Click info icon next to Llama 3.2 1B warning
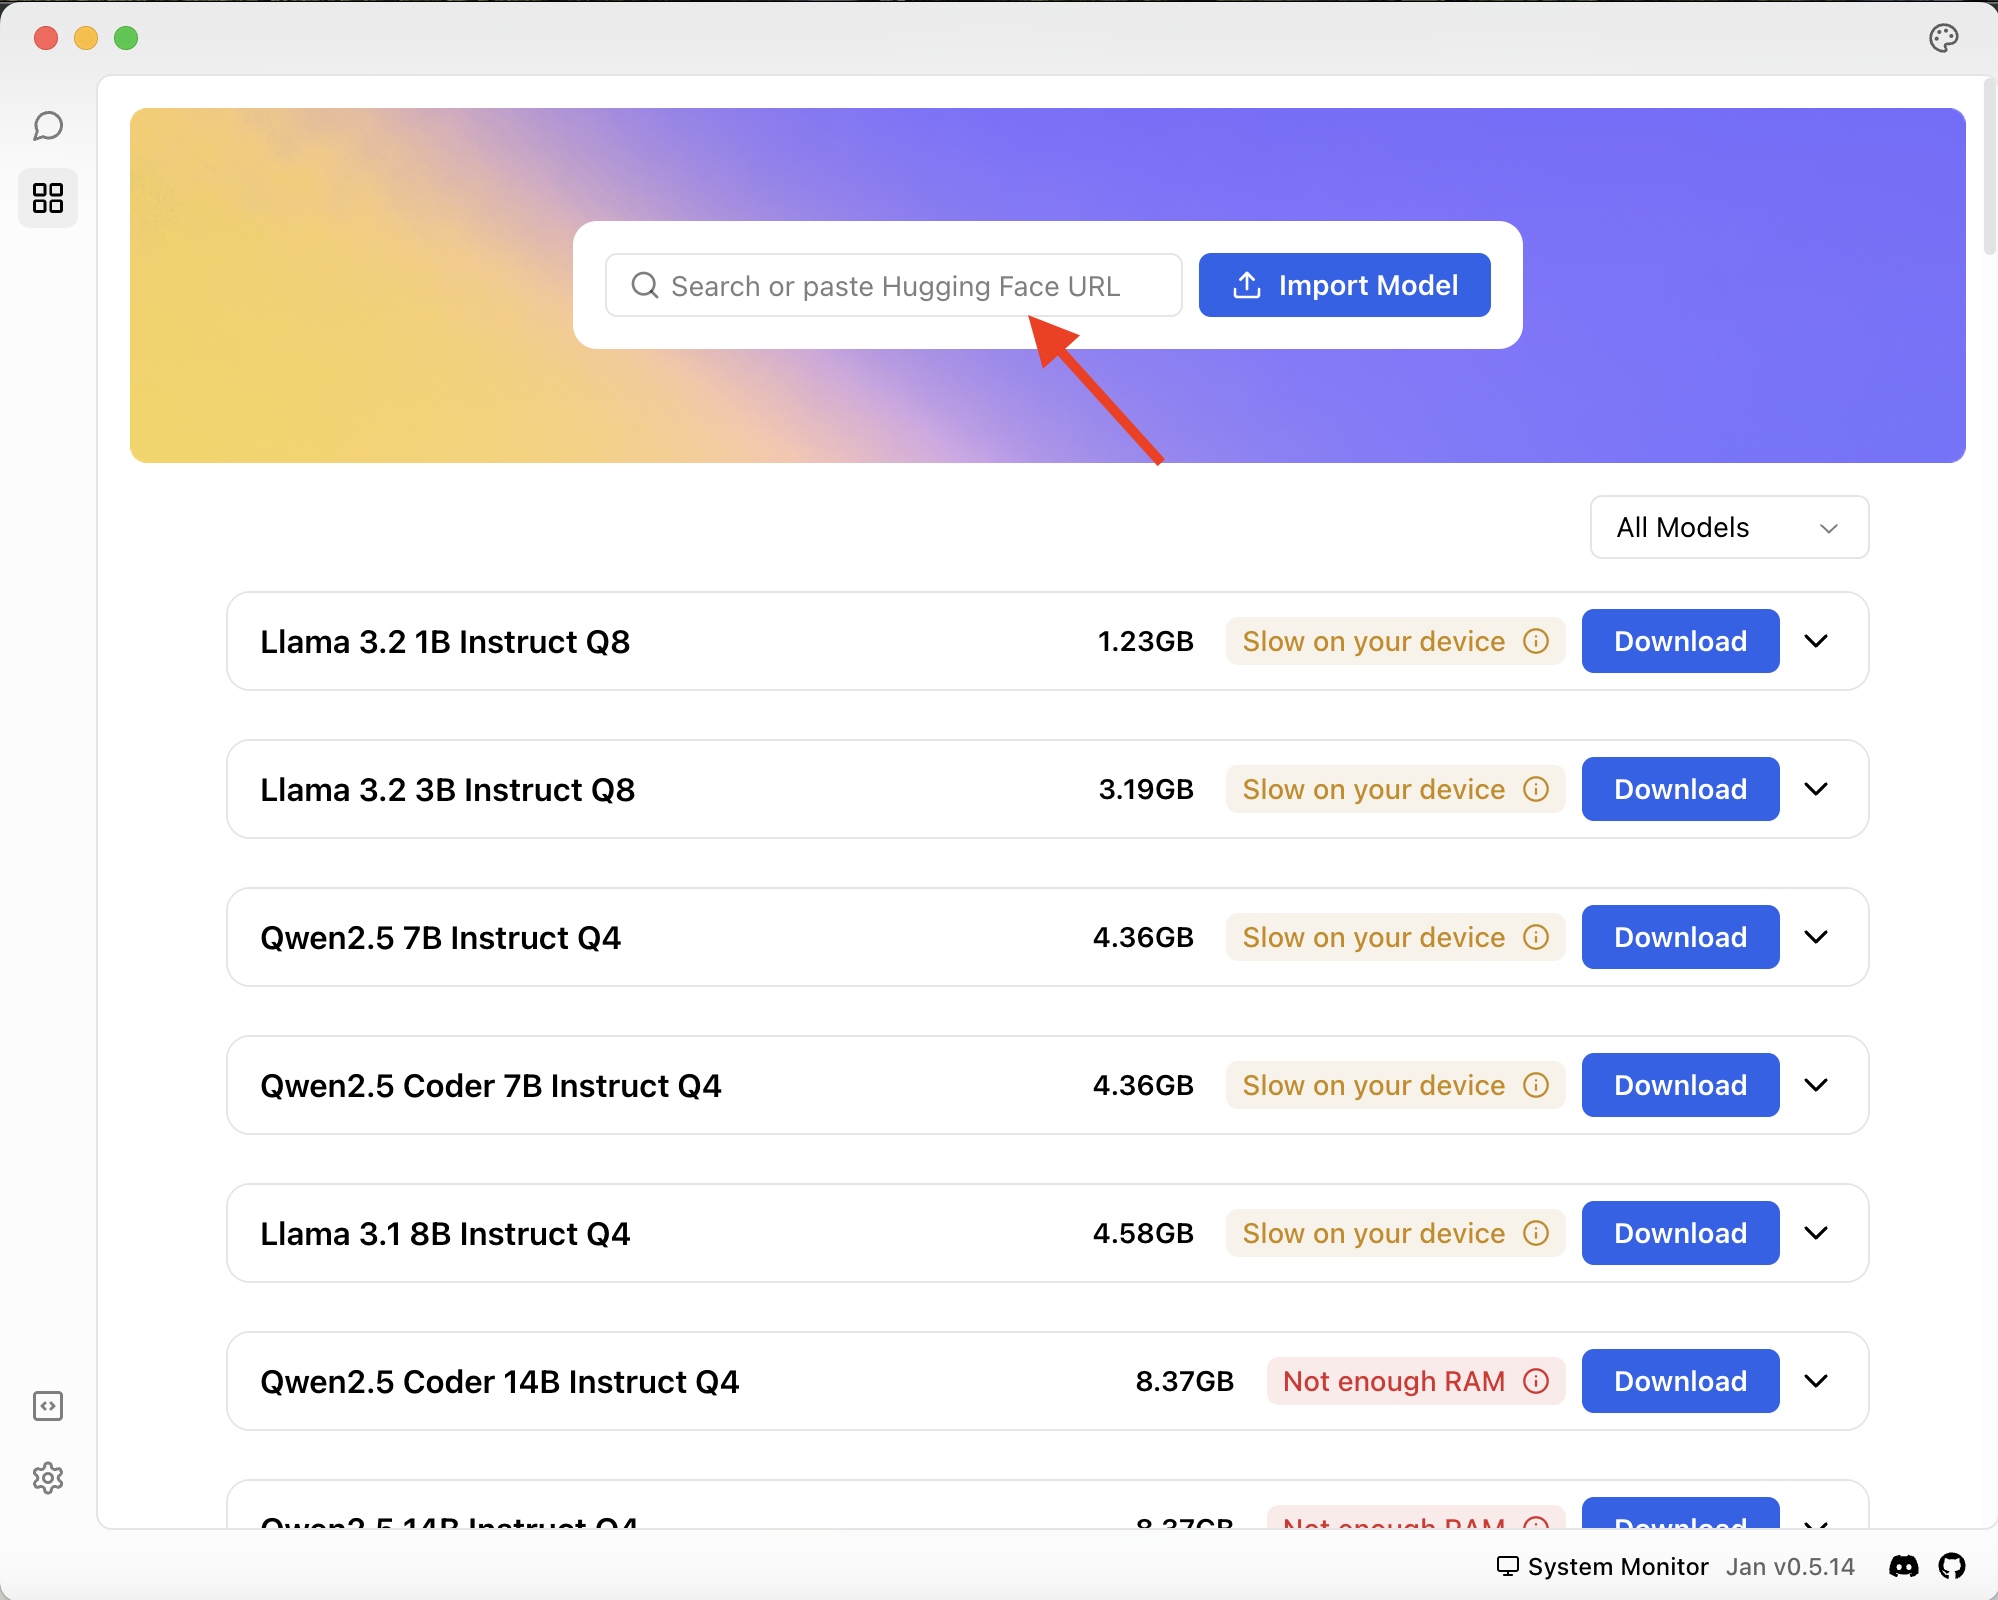Viewport: 1998px width, 1600px height. point(1536,641)
